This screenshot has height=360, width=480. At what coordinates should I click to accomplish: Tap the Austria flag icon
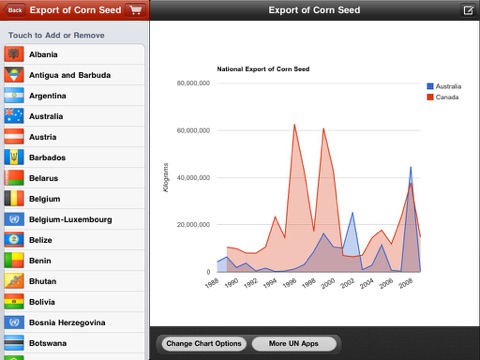(14, 137)
